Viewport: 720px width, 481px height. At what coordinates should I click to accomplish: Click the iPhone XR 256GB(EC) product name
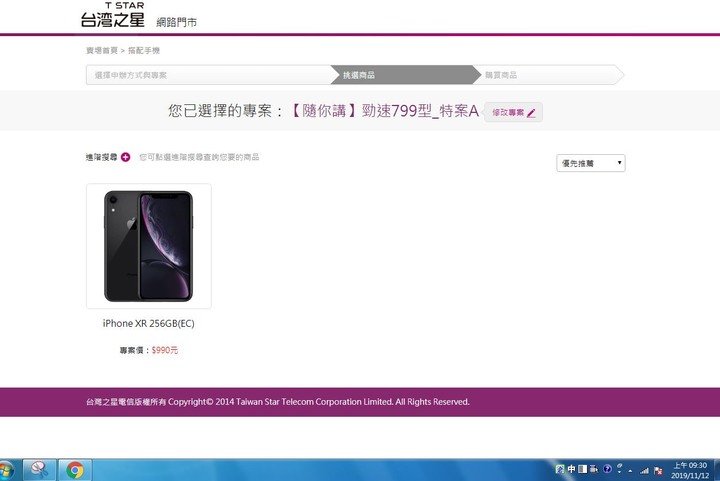pyautogui.click(x=149, y=324)
